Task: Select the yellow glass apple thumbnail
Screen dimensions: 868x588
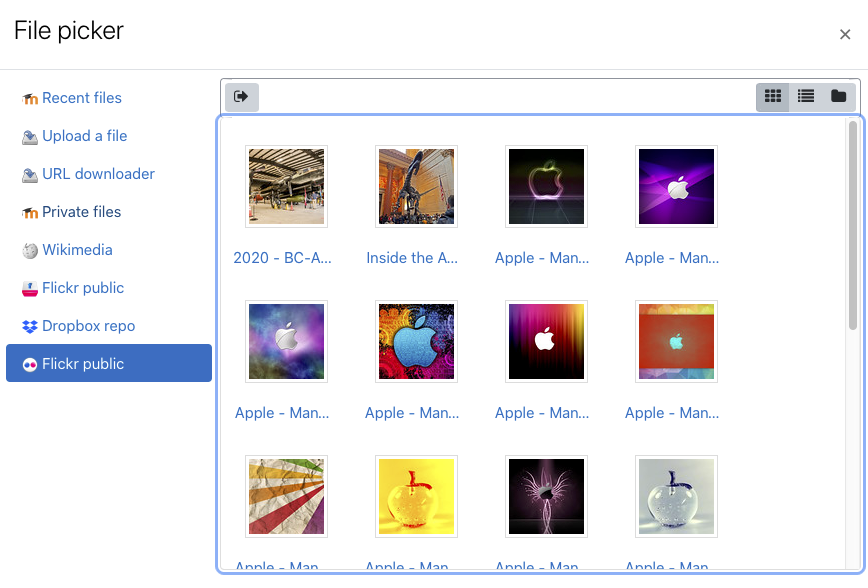Action: [416, 497]
